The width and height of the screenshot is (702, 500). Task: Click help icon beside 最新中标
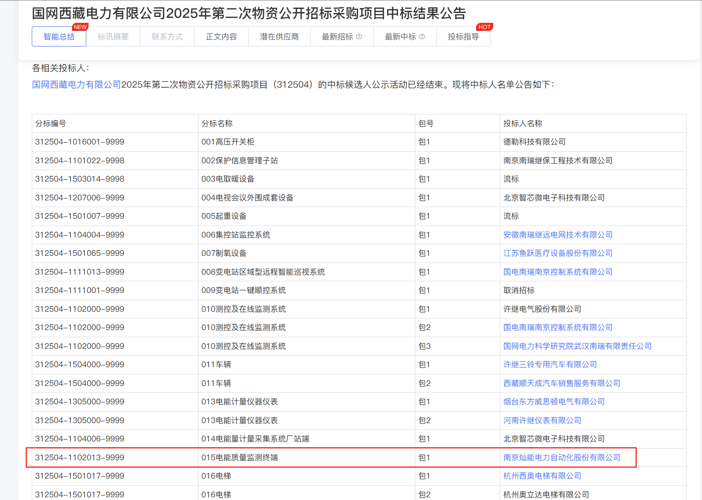point(422,37)
